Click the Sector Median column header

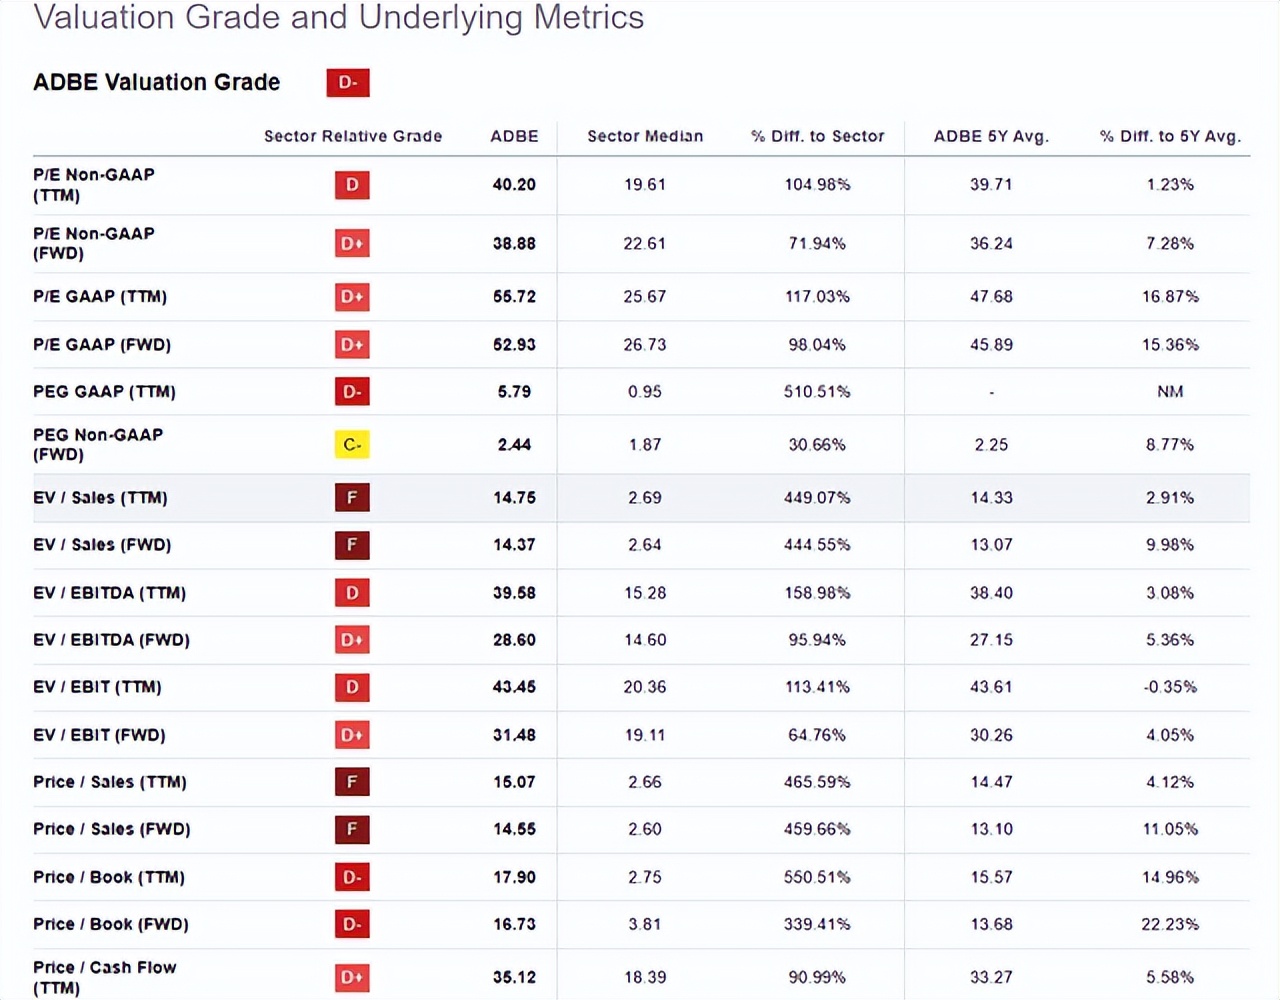(645, 136)
